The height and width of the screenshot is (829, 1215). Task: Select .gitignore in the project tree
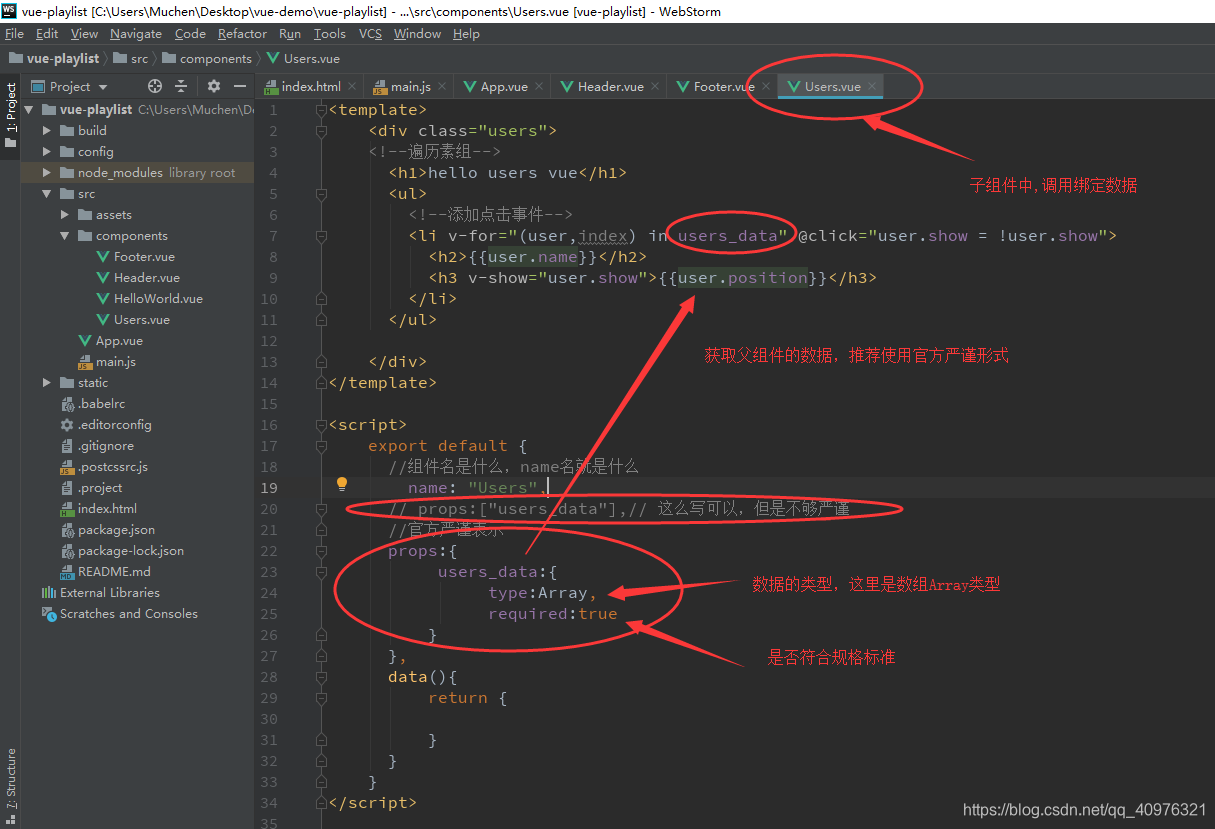click(97, 446)
